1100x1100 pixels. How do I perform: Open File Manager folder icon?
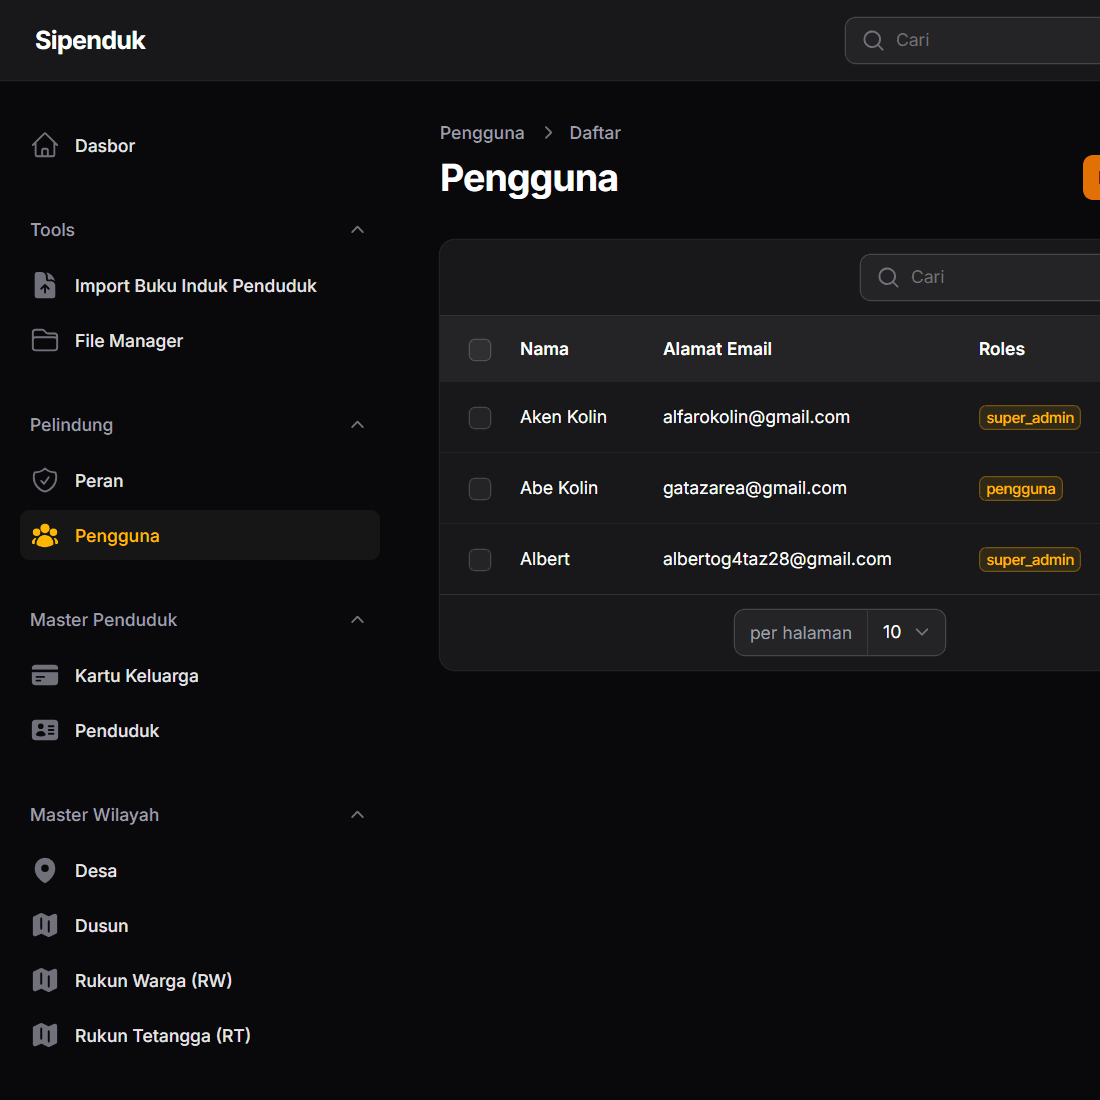45,341
